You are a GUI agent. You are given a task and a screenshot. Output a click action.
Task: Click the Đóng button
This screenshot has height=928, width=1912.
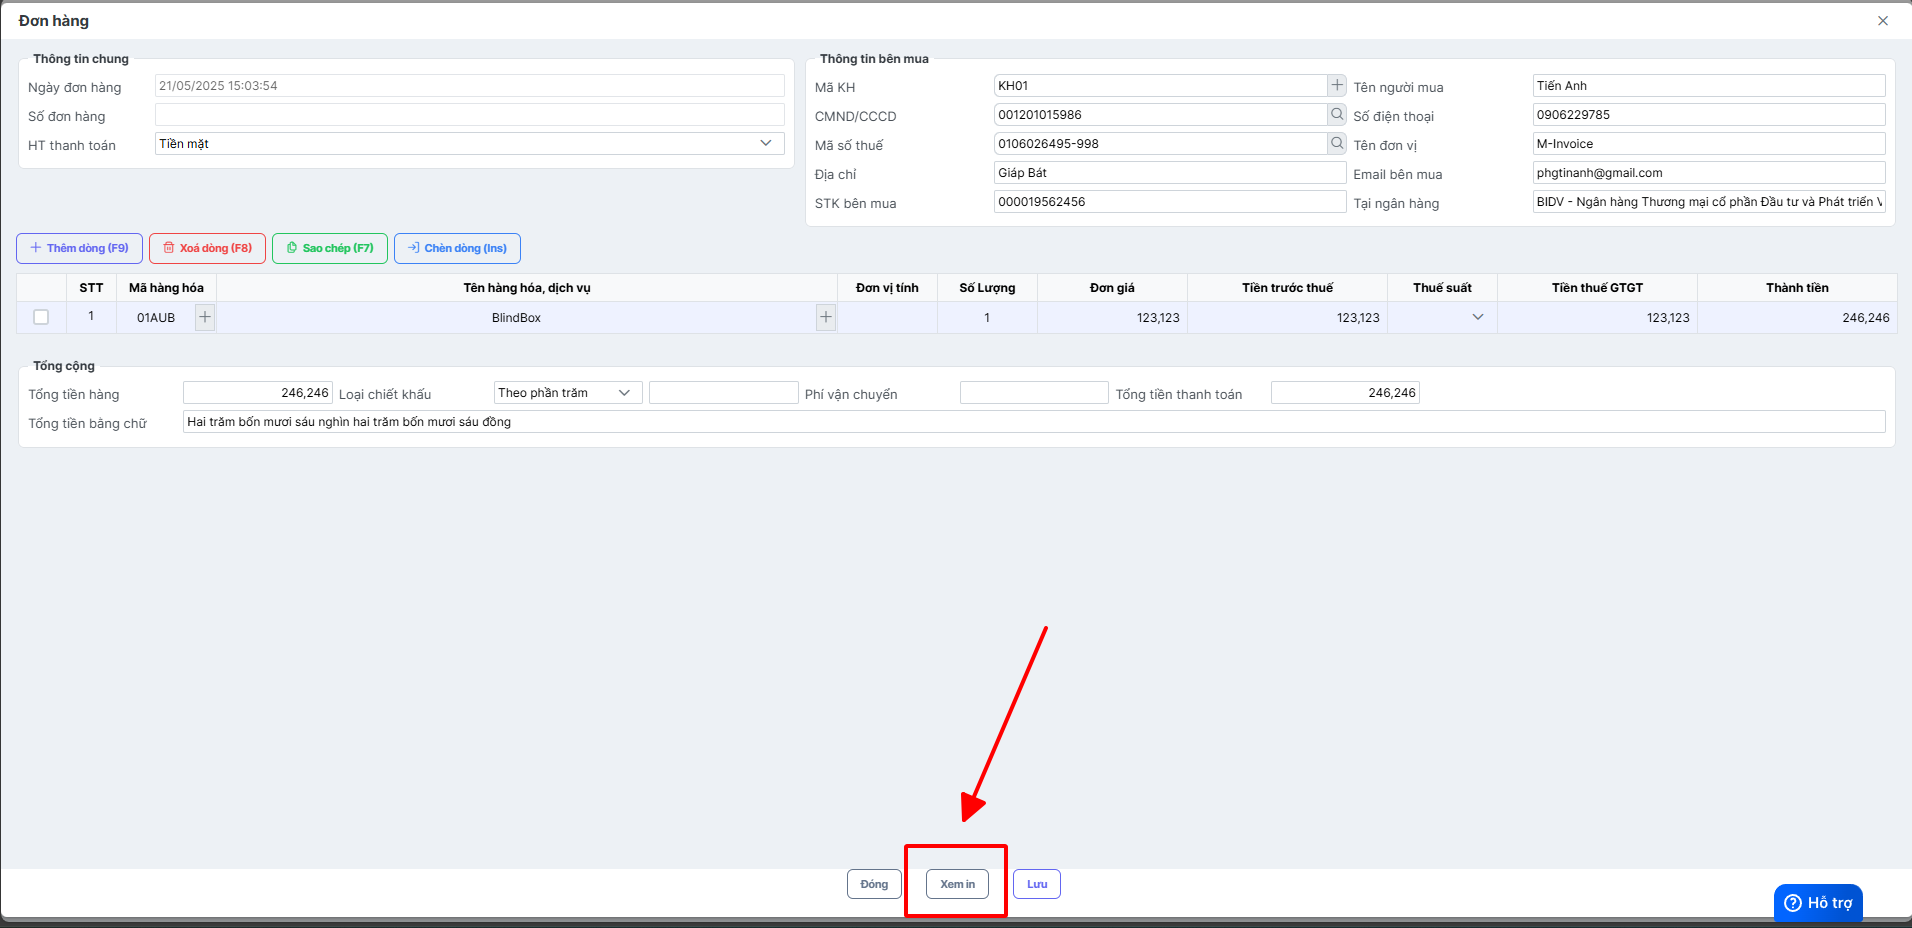pos(874,884)
